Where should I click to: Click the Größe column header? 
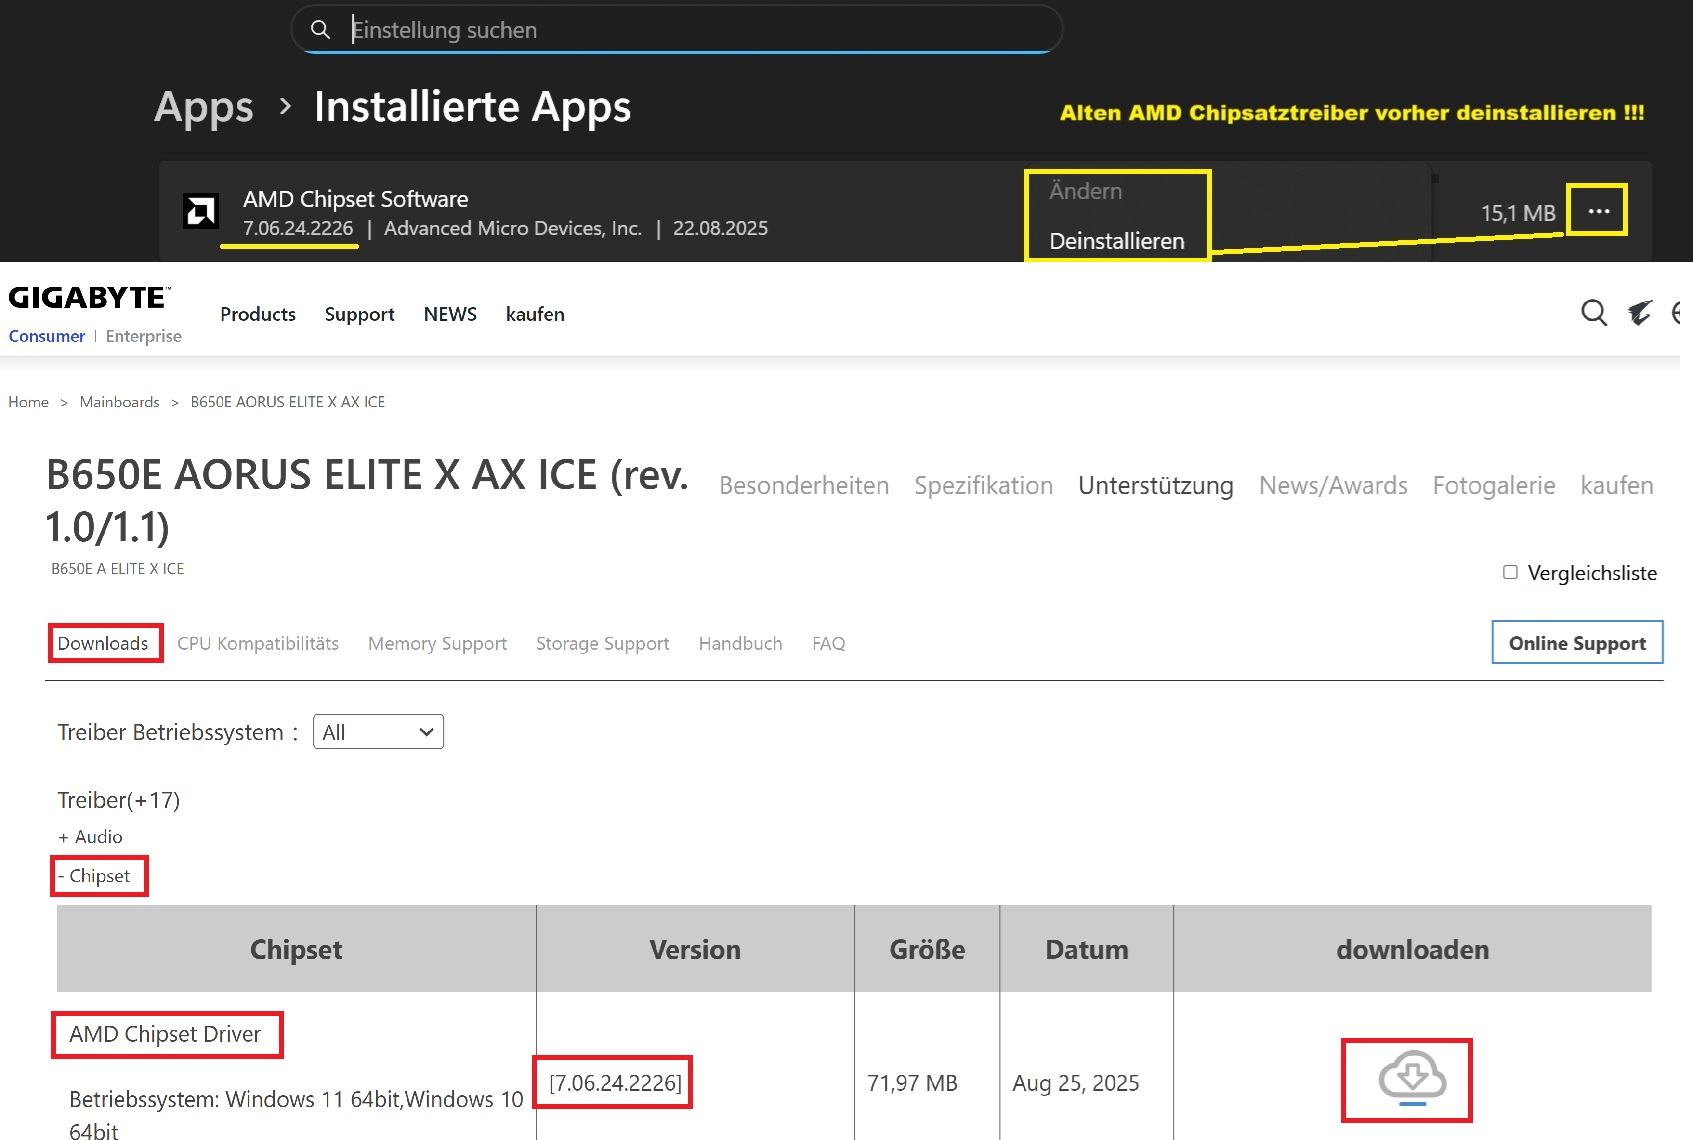[927, 949]
